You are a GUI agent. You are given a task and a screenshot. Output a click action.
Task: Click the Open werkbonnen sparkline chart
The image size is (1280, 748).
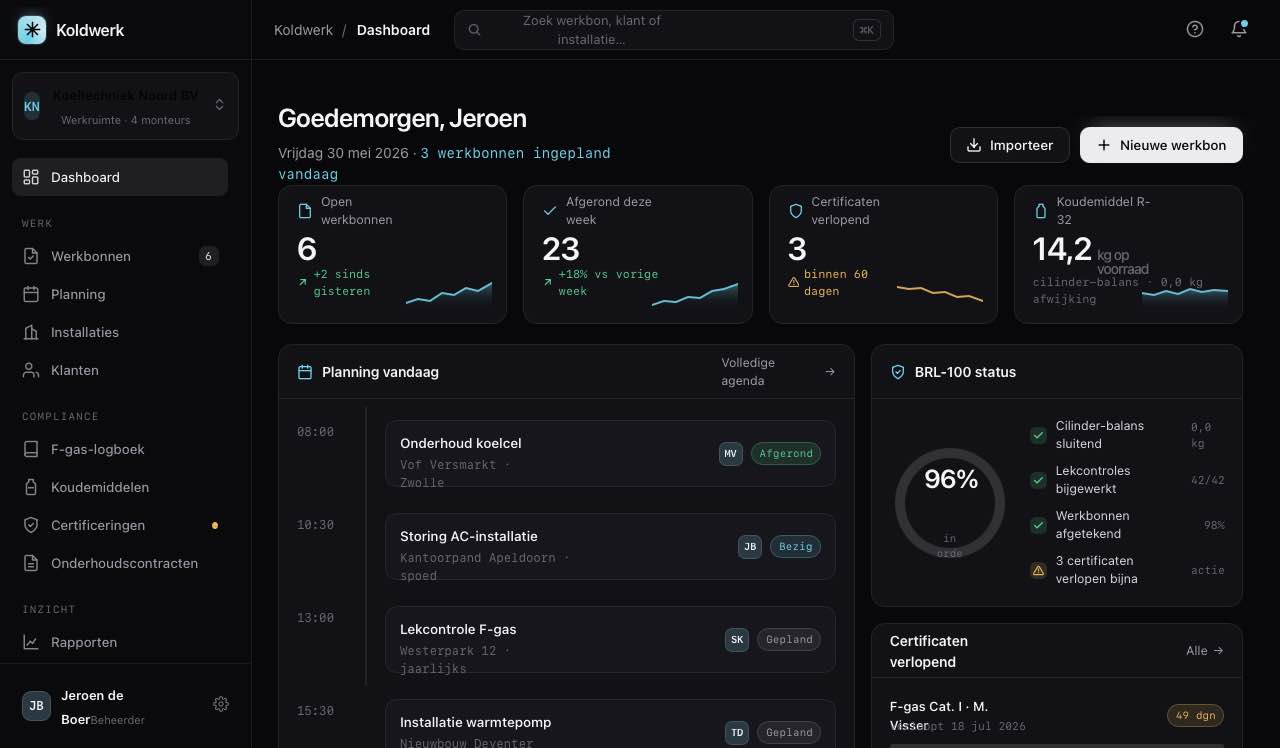(x=449, y=293)
